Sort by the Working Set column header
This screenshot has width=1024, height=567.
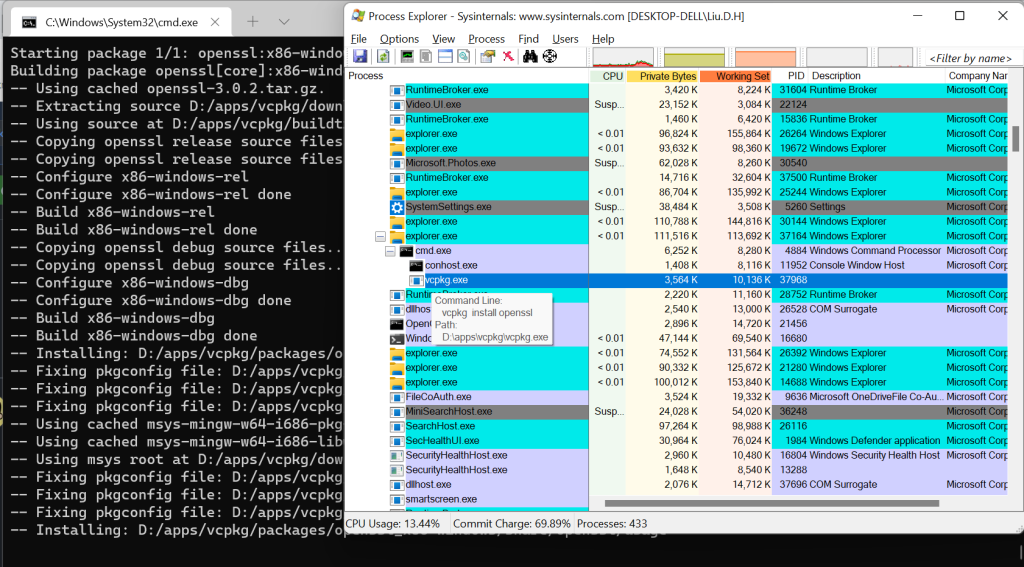click(x=736, y=76)
